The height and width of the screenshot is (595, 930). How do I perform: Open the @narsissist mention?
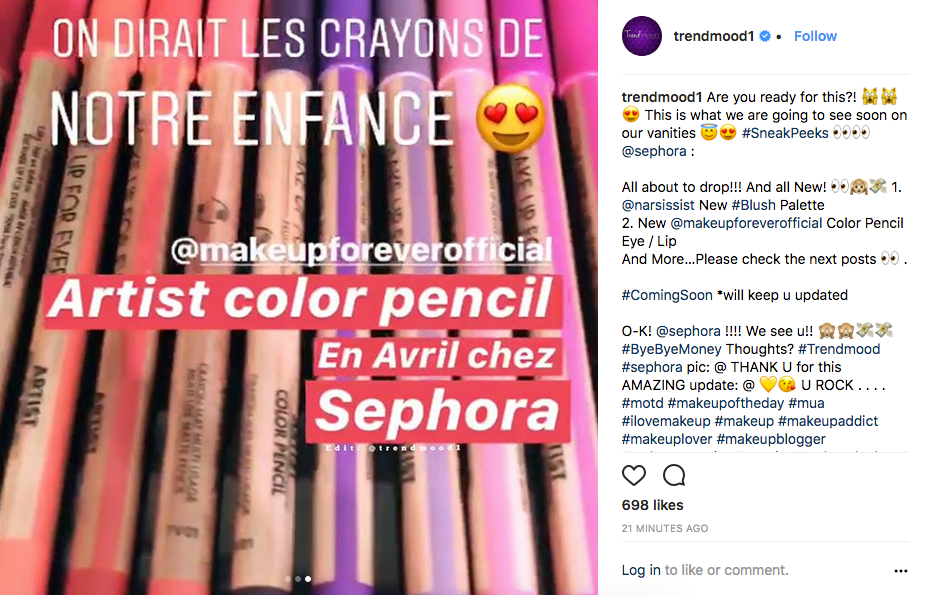[658, 205]
